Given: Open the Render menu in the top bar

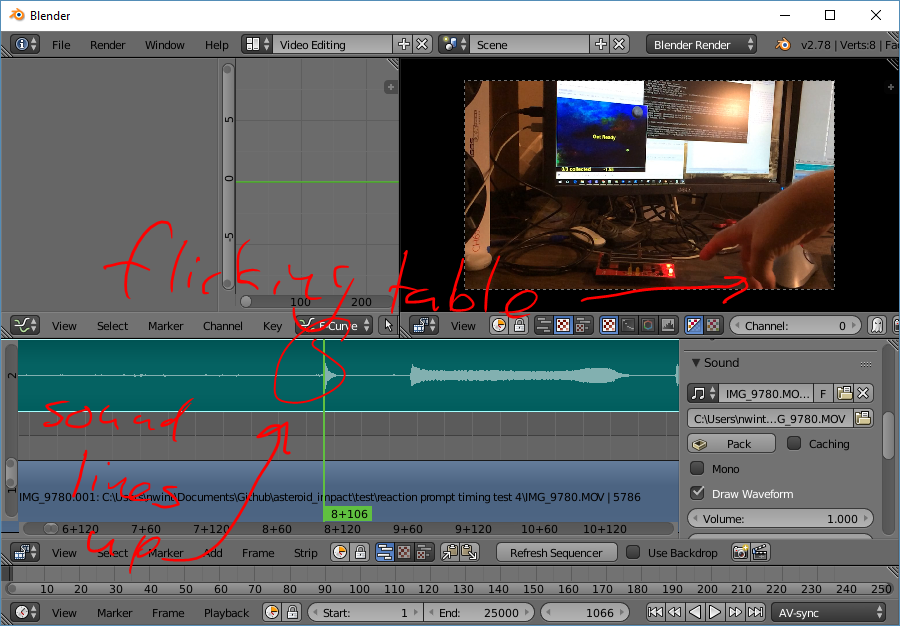Looking at the screenshot, I should [107, 44].
